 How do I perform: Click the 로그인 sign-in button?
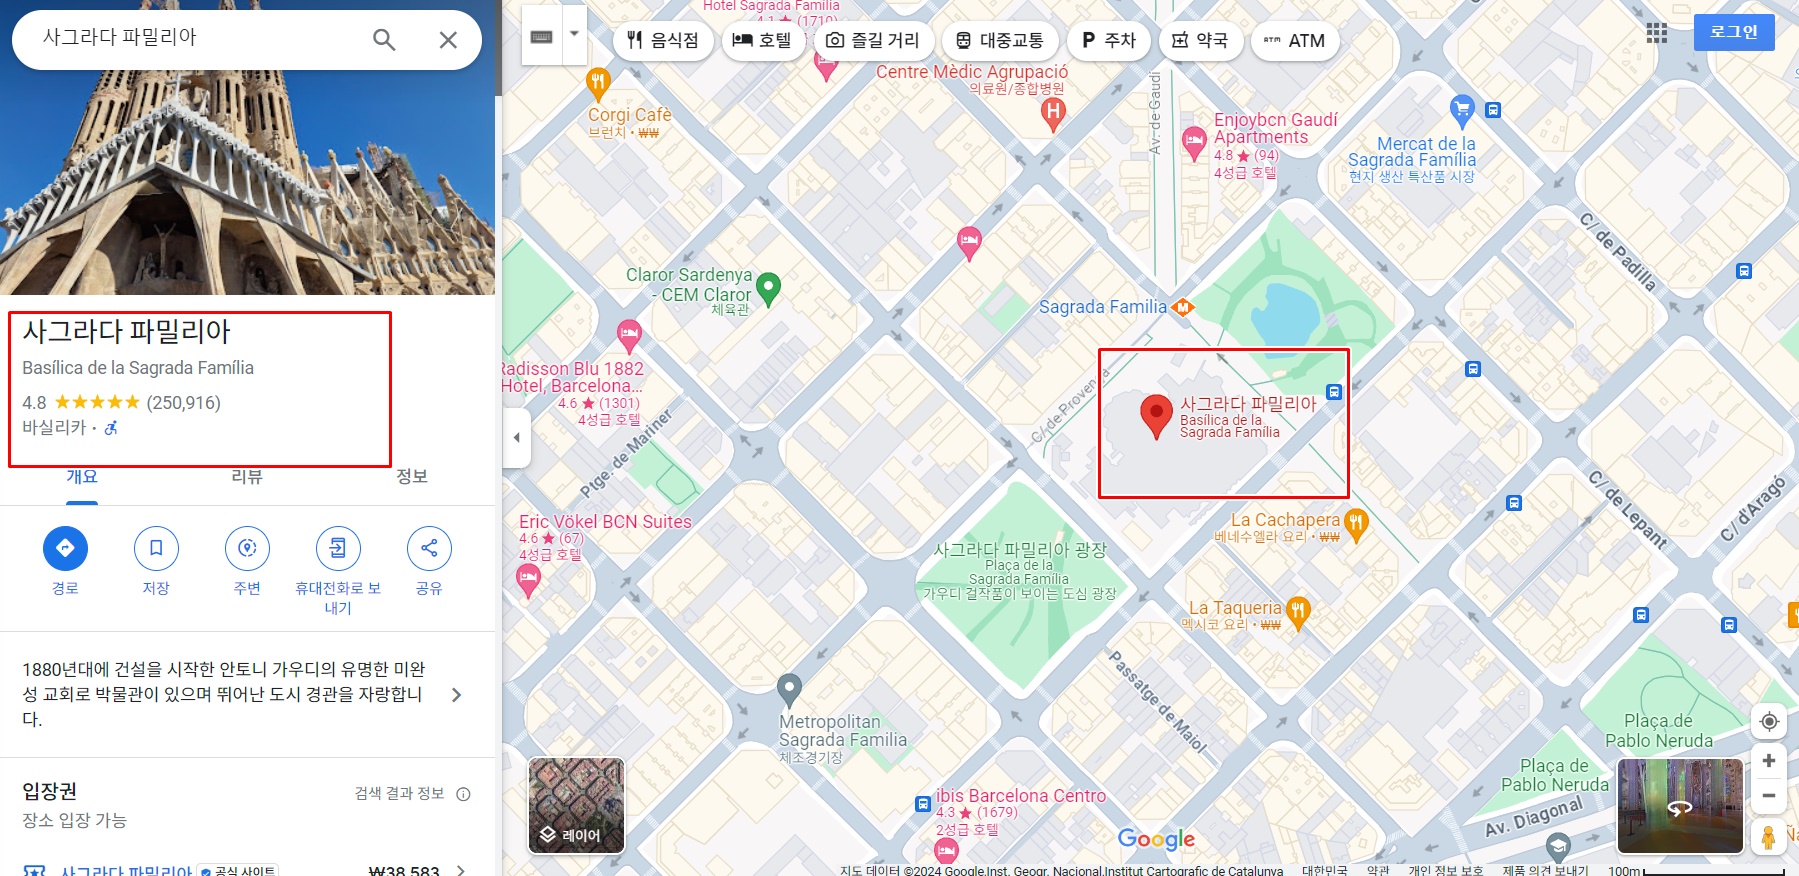[1734, 32]
